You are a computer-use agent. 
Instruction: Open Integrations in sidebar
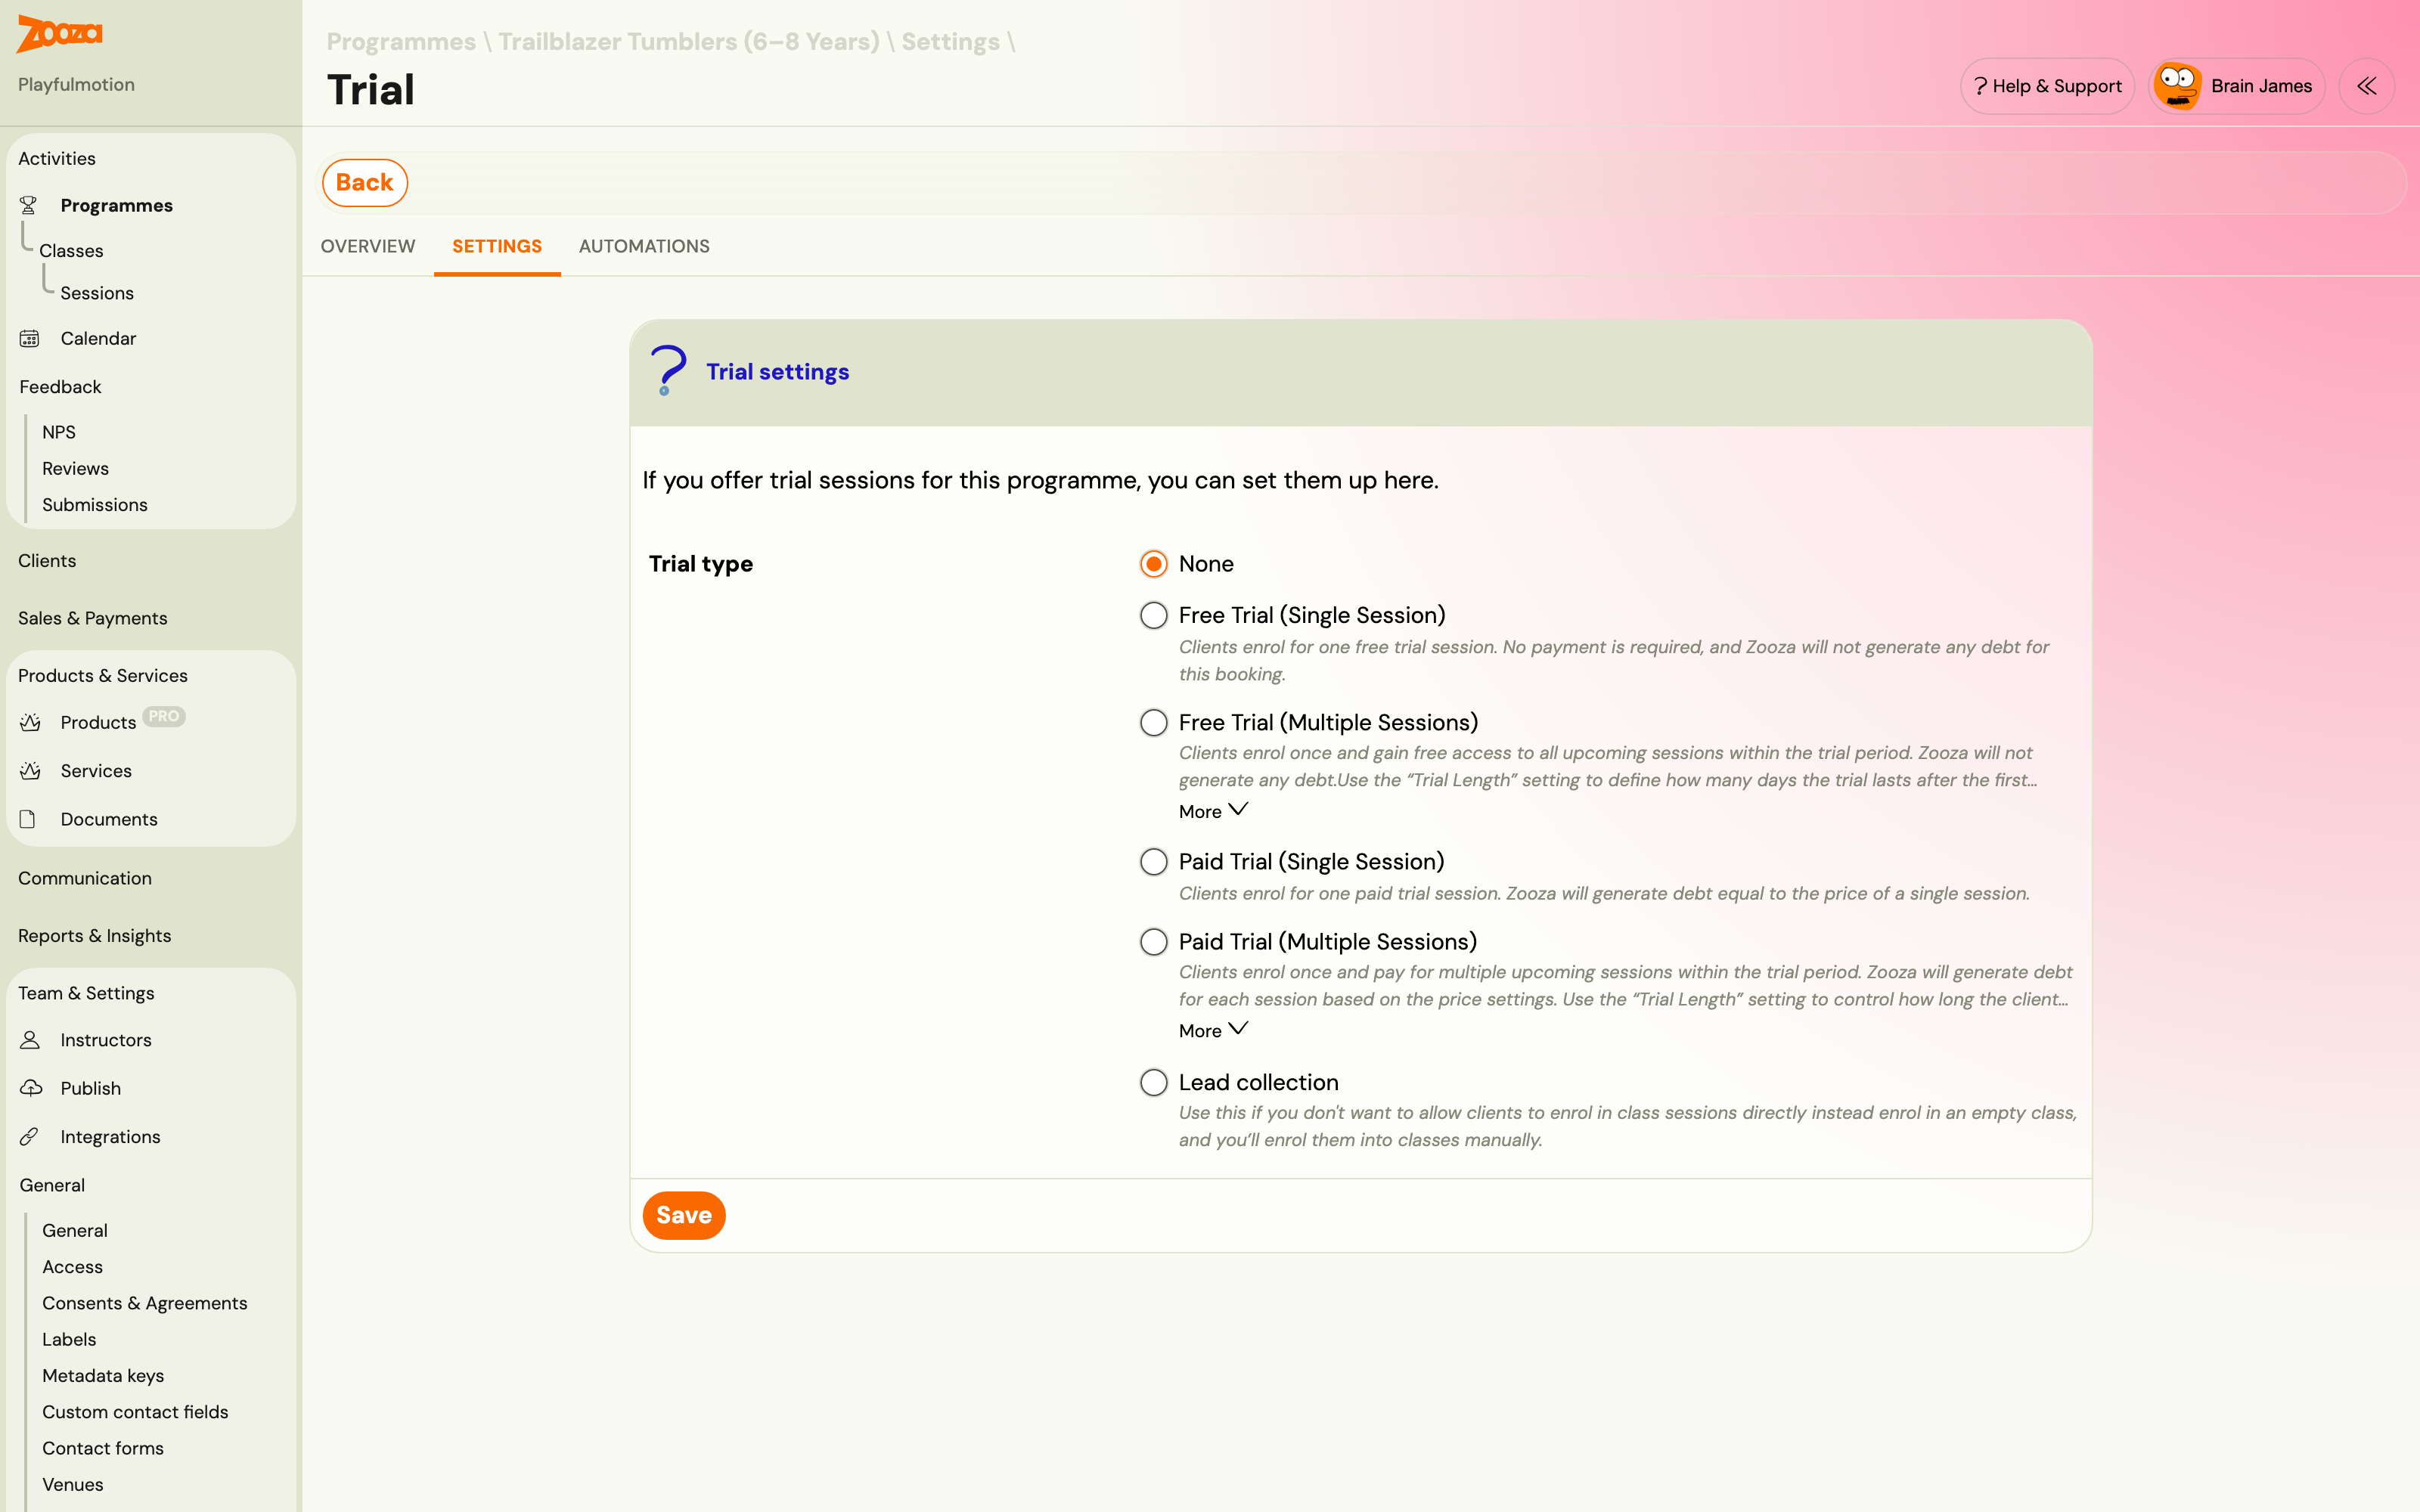[110, 1137]
